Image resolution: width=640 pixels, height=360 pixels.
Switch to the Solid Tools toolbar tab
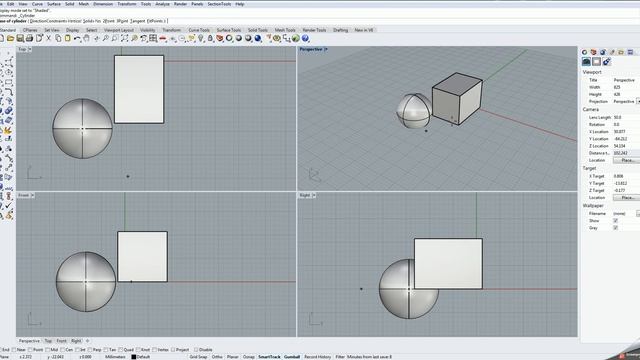258,30
